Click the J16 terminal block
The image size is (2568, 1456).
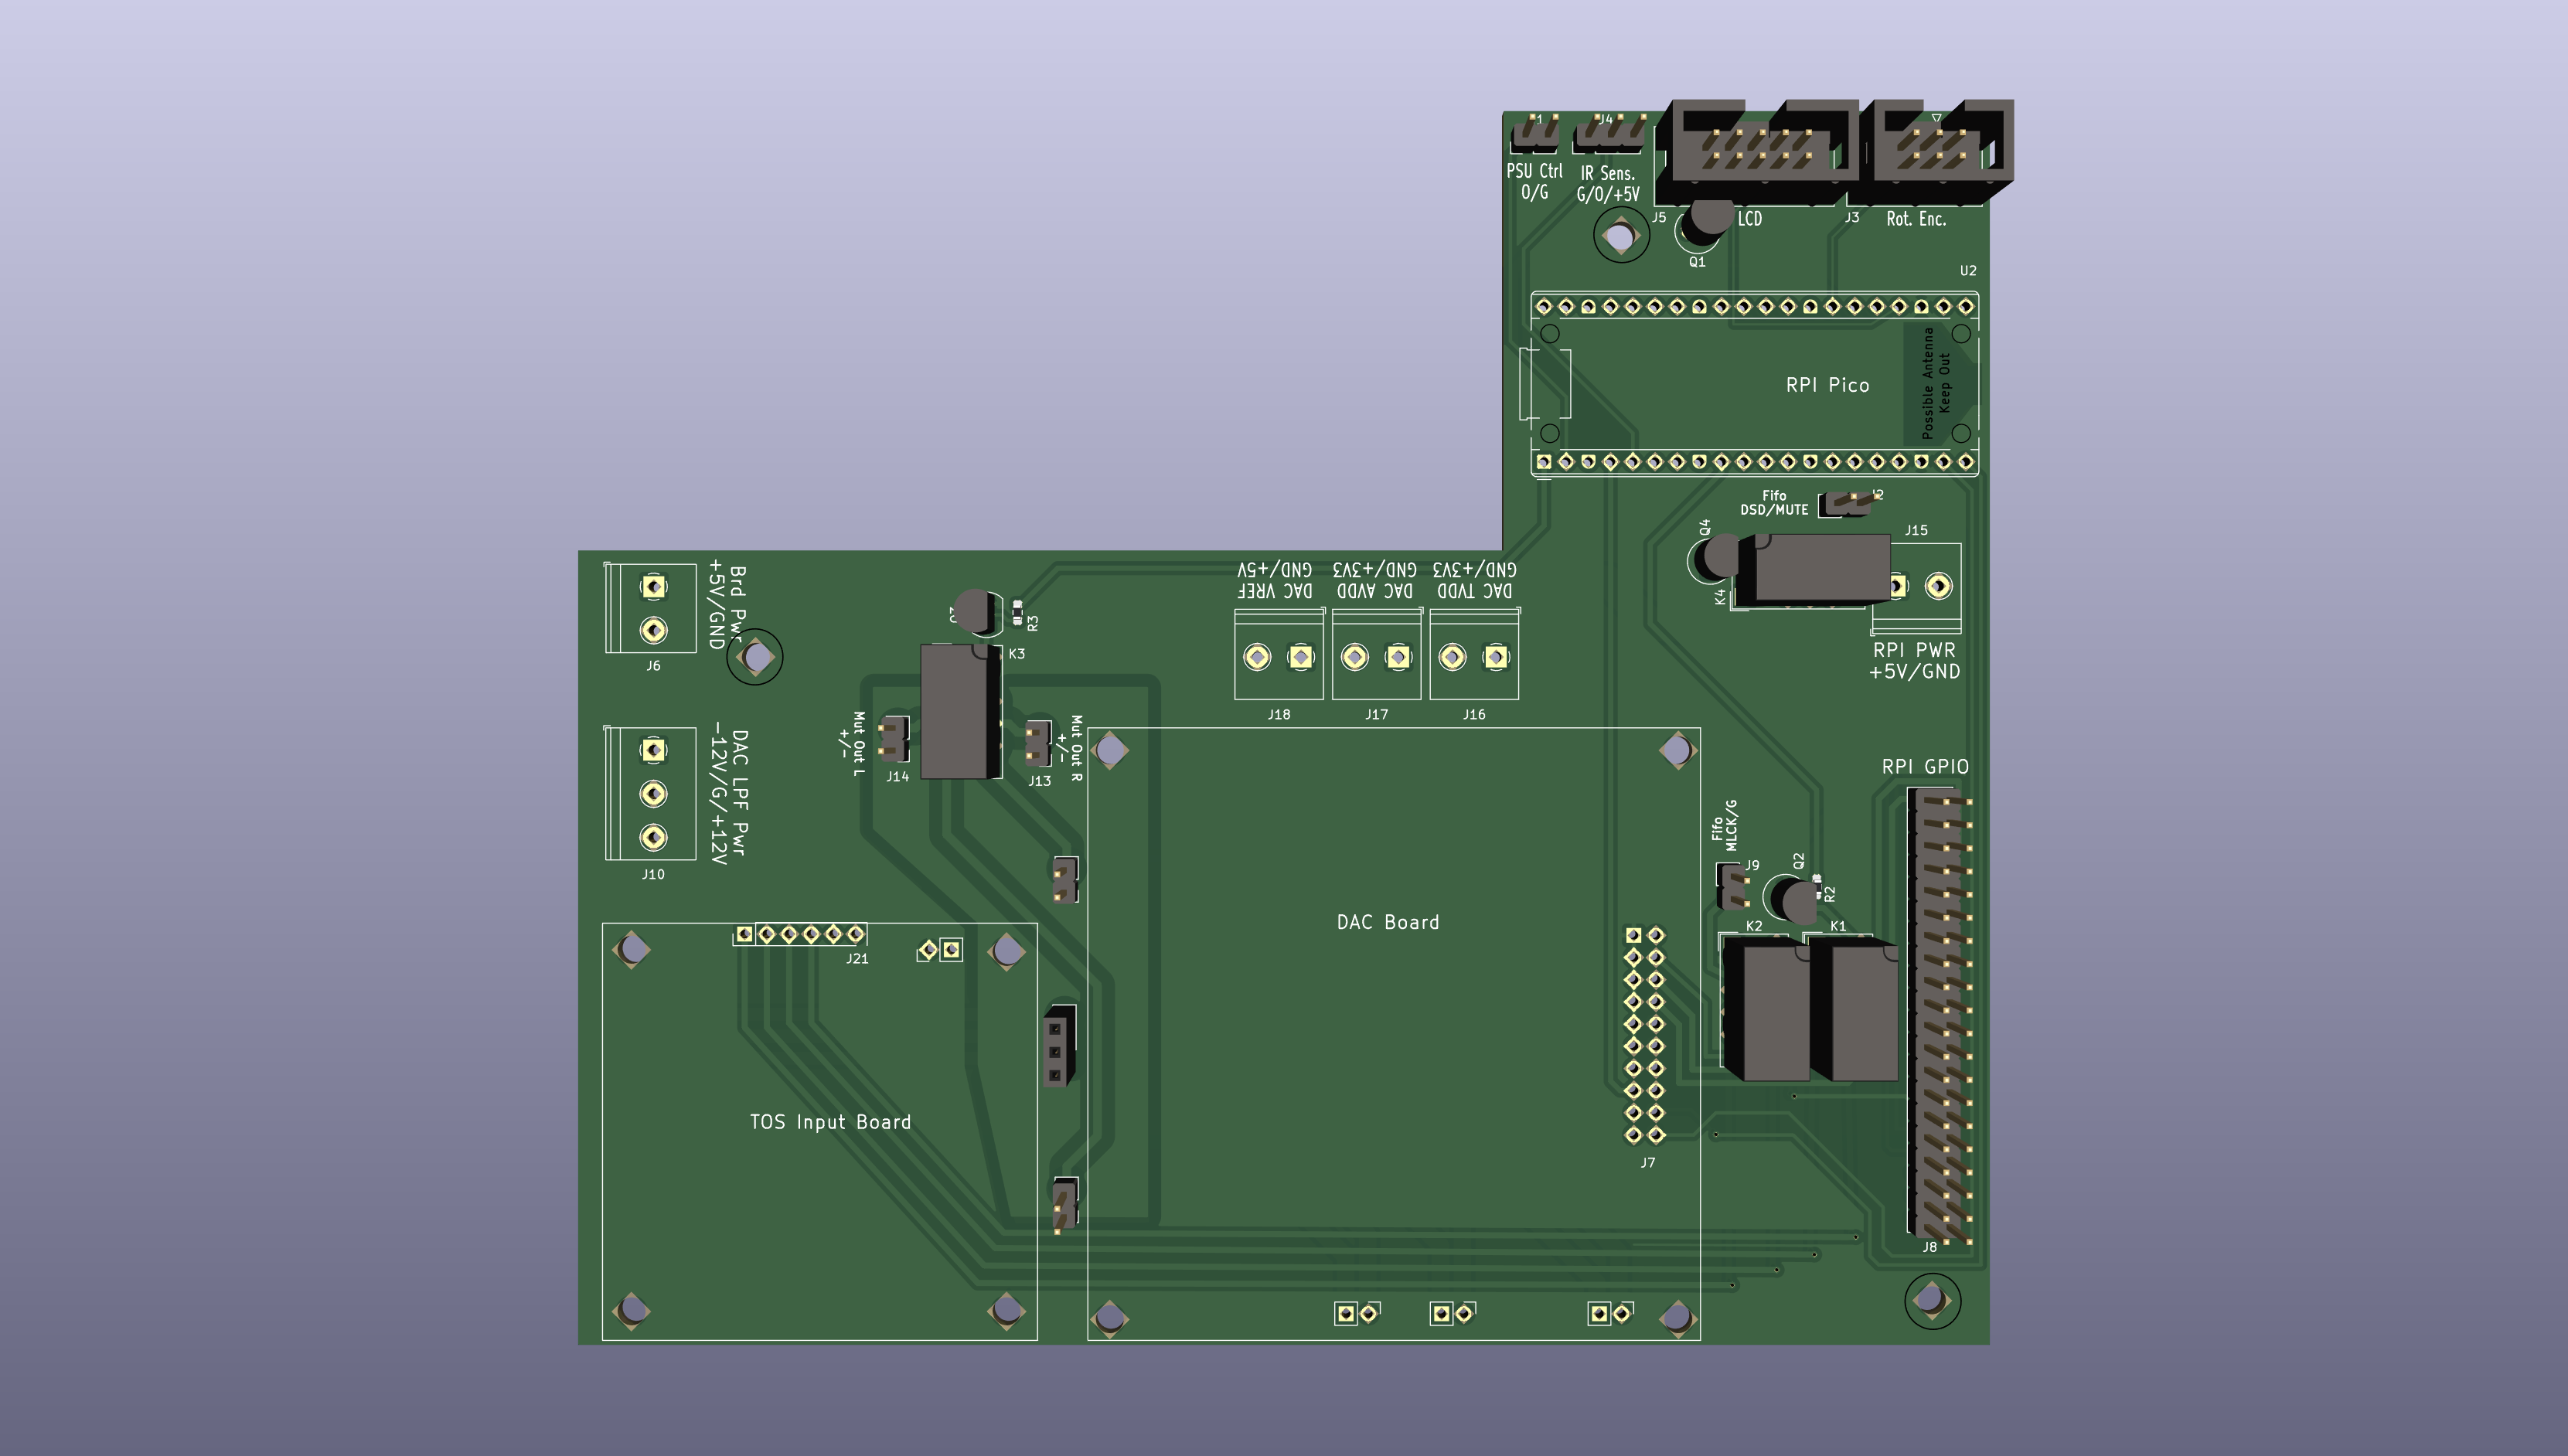1475,654
